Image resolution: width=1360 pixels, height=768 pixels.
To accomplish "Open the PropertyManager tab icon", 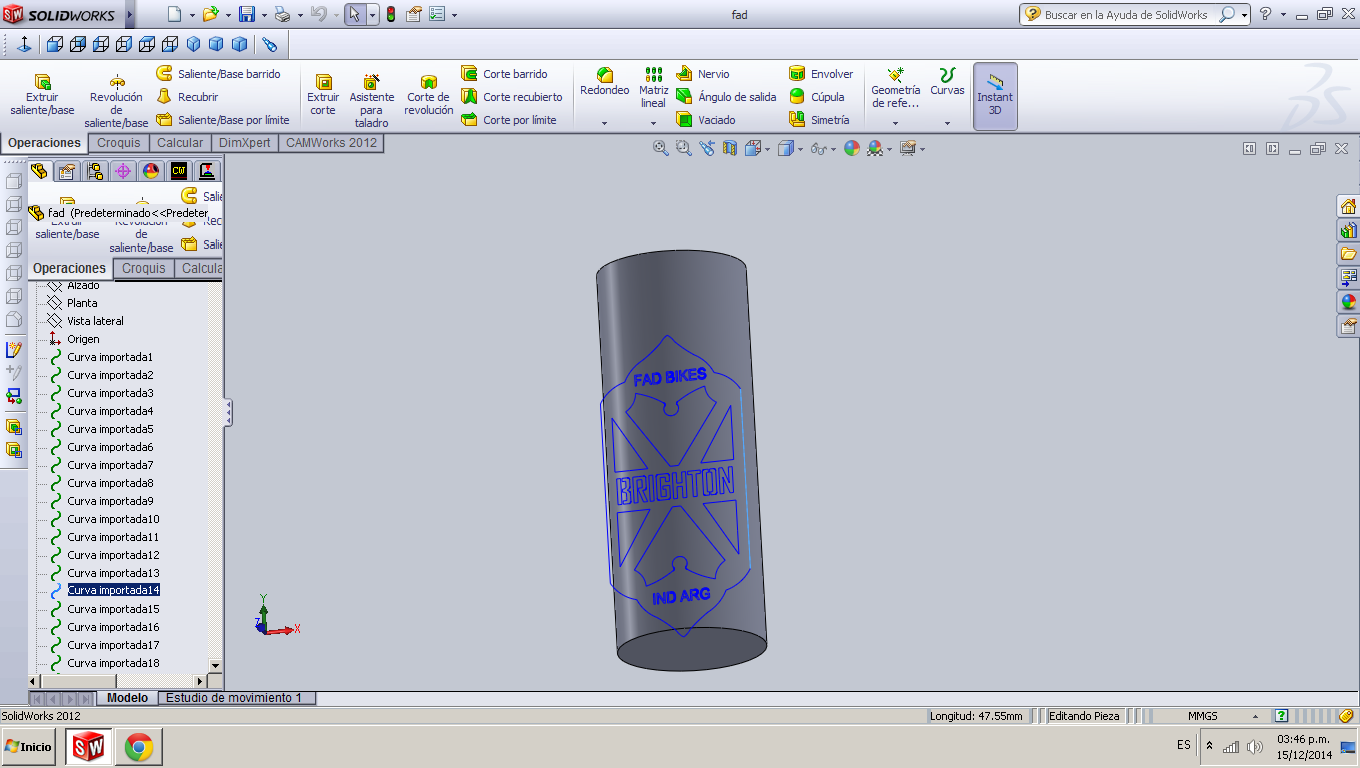I will [x=67, y=171].
